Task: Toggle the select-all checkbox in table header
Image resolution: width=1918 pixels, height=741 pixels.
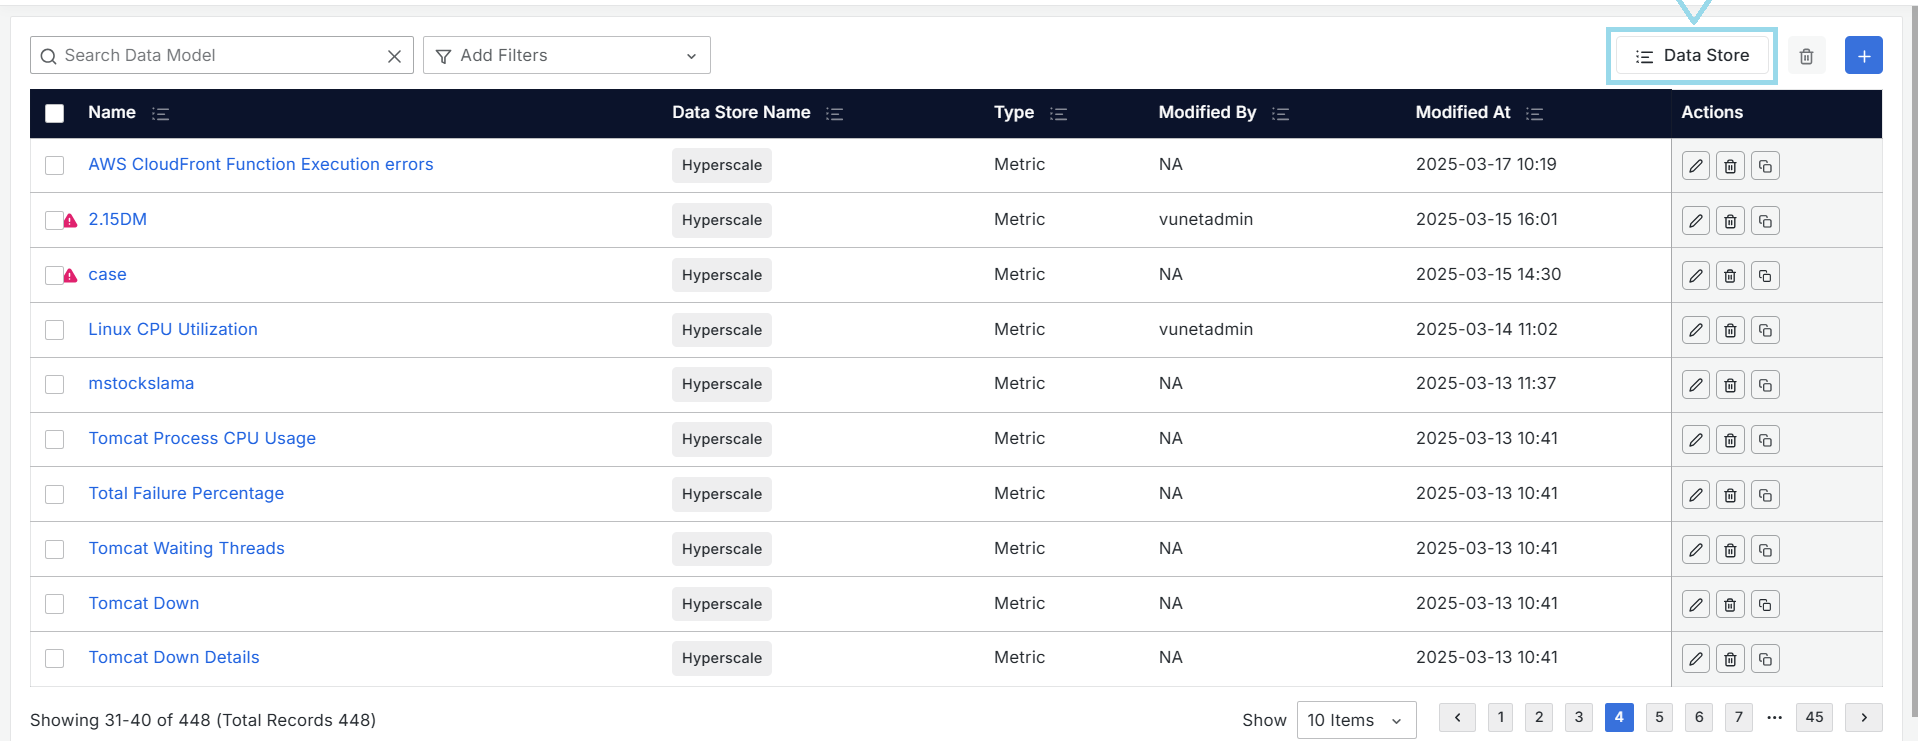Action: click(55, 114)
